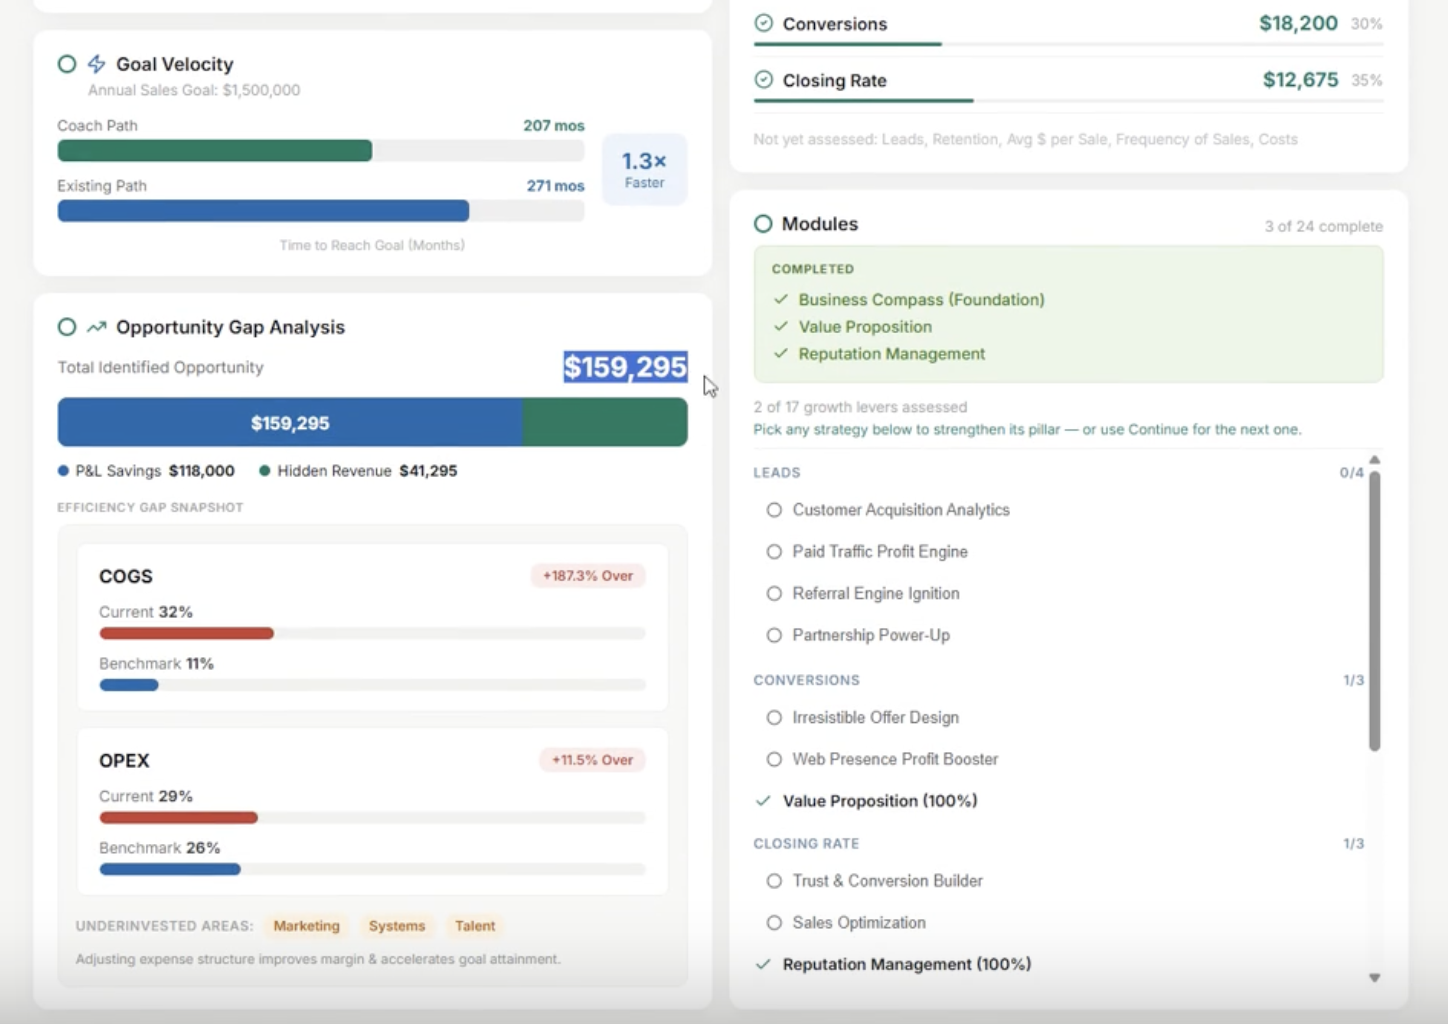This screenshot has width=1448, height=1024.
Task: Click the Conversions $18,200 amount
Action: click(1298, 23)
